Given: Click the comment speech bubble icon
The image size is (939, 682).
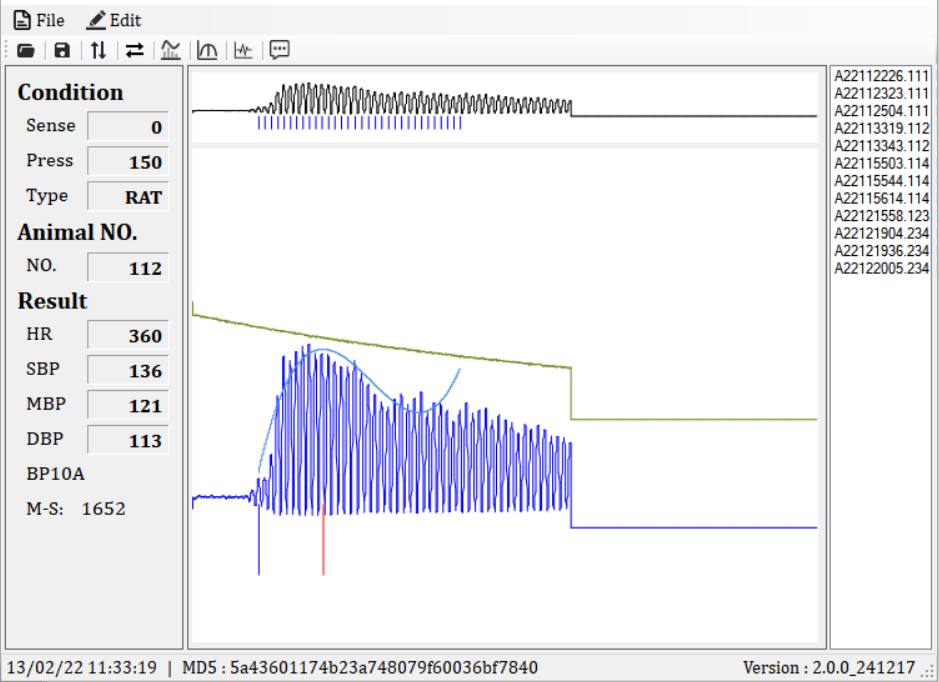Looking at the screenshot, I should coord(279,50).
